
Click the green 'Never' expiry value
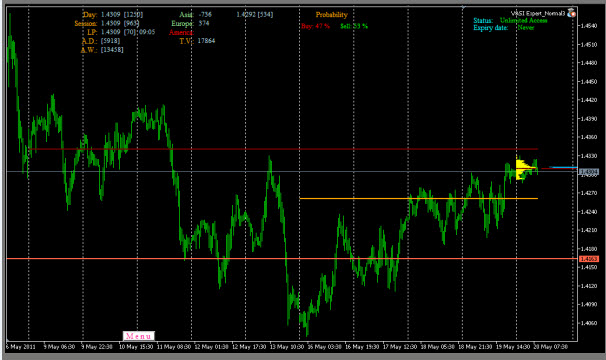tap(526, 27)
